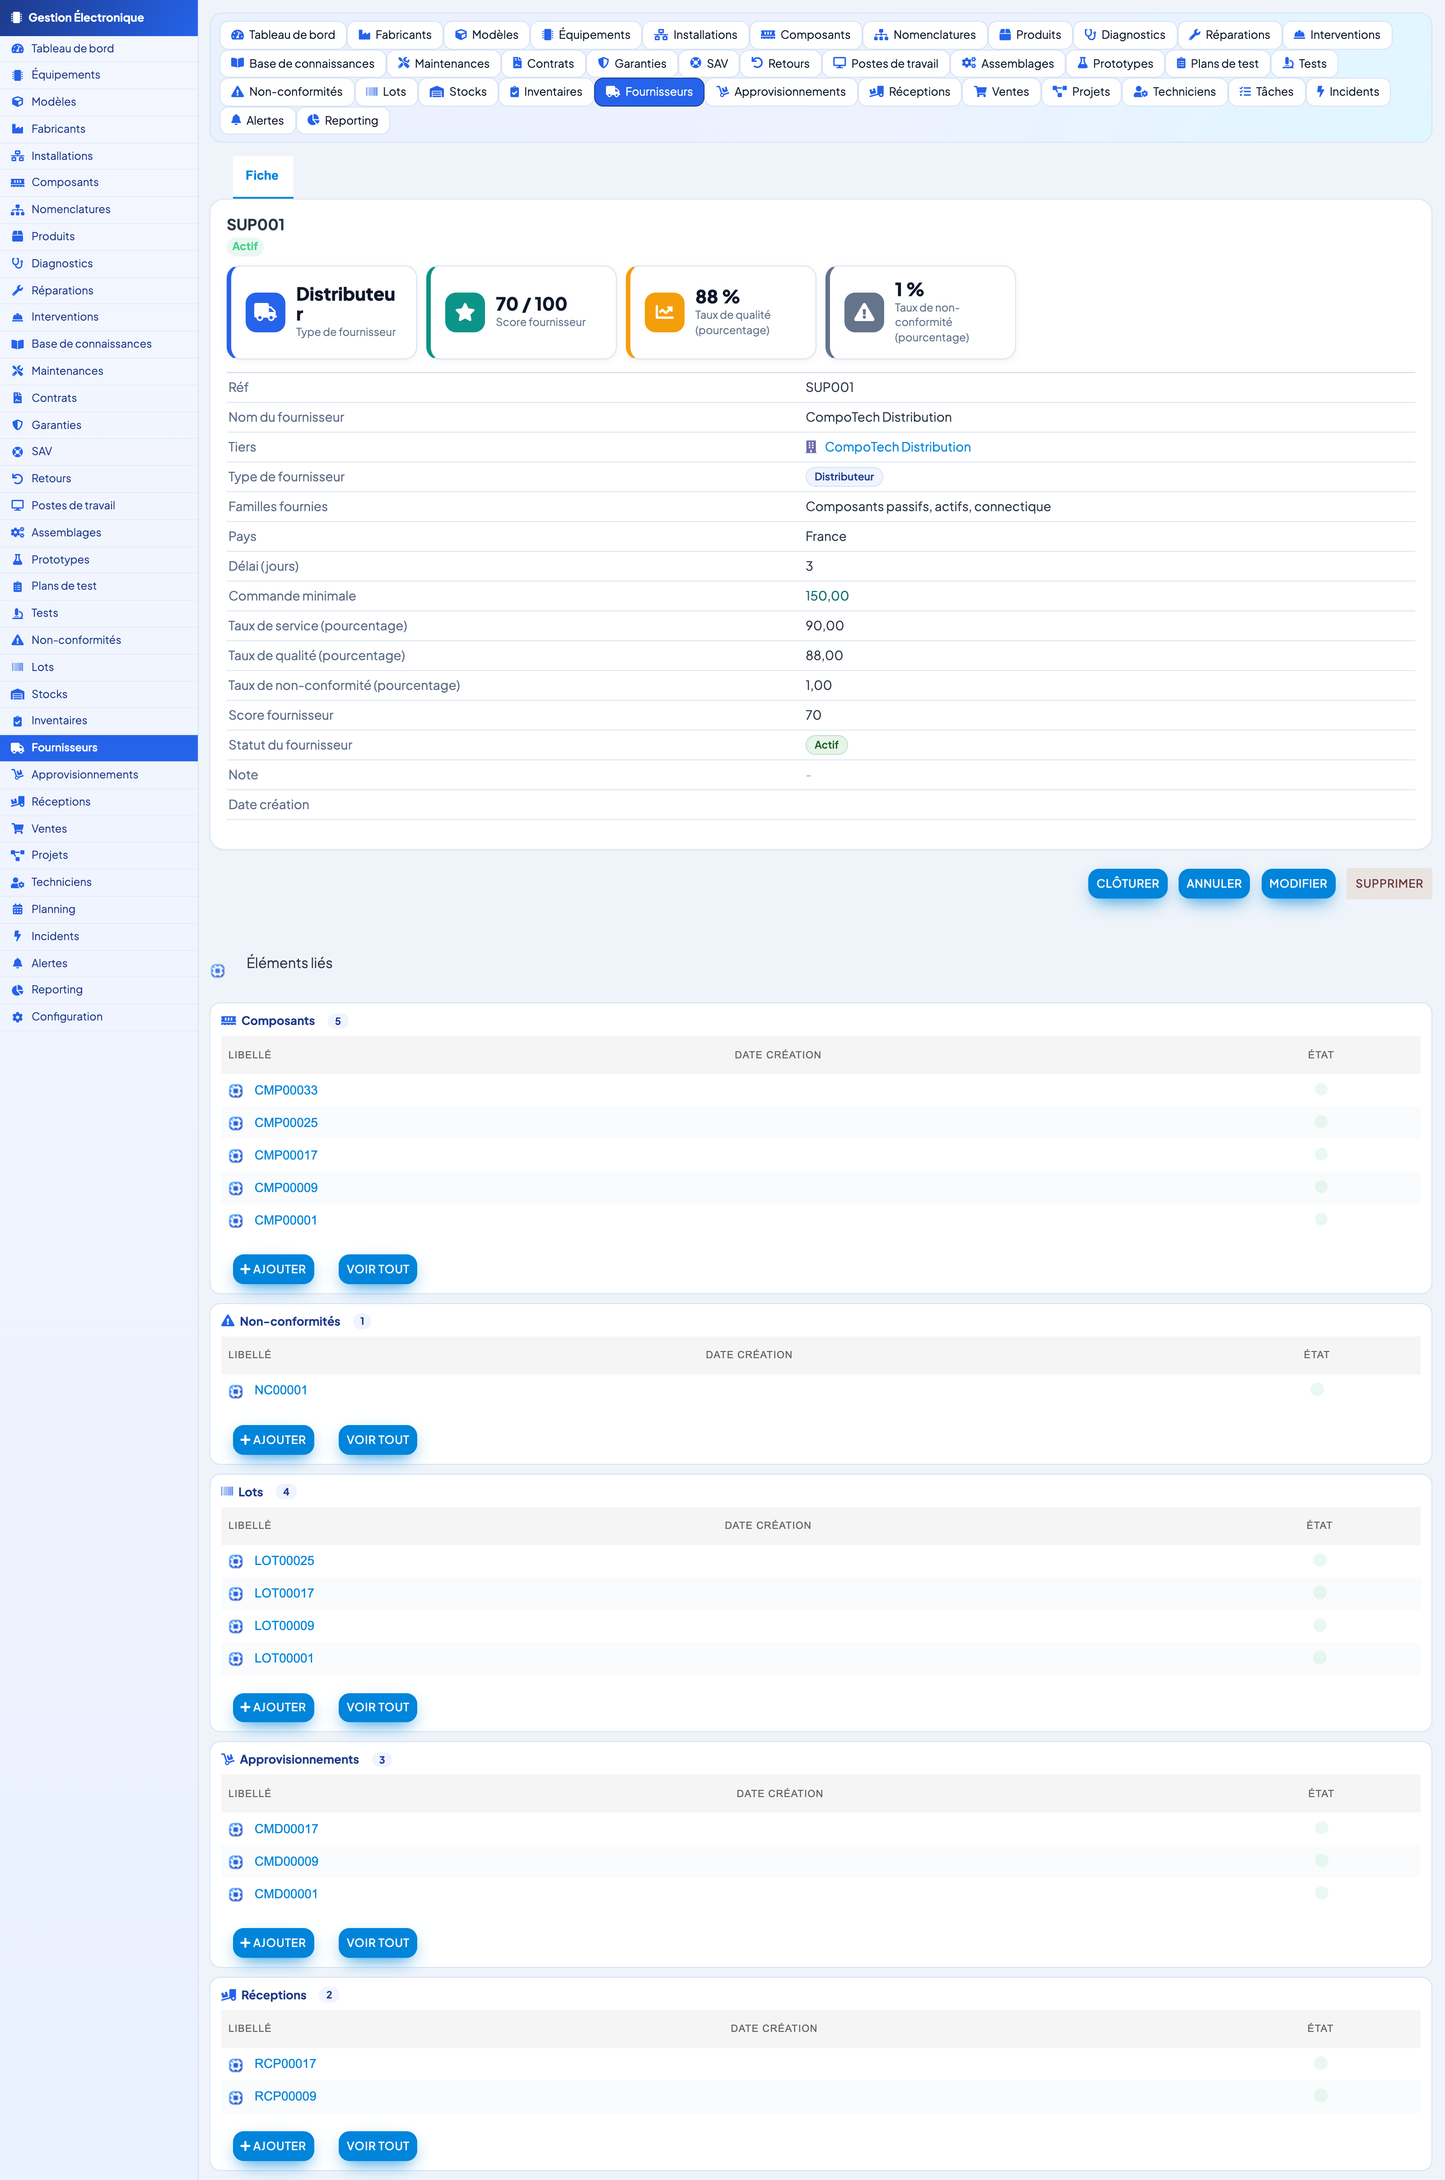This screenshot has height=2180, width=1445.
Task: Click the row icon beside LOT00025
Action: point(236,1561)
